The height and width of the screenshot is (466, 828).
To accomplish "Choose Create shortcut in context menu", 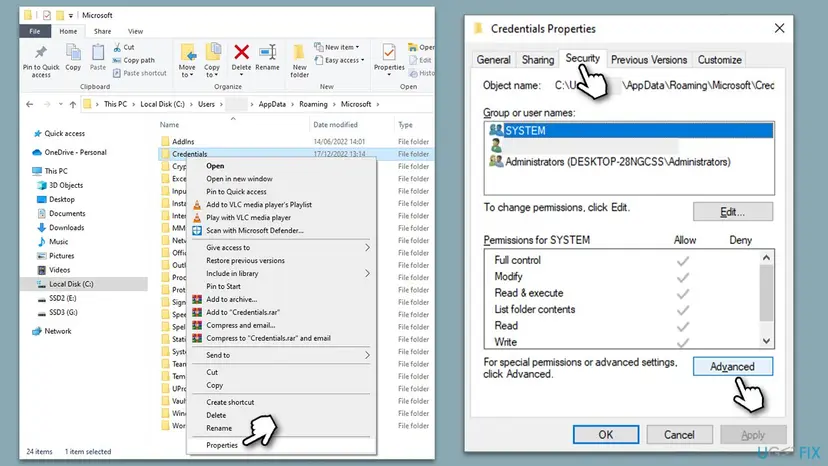I will coord(230,403).
